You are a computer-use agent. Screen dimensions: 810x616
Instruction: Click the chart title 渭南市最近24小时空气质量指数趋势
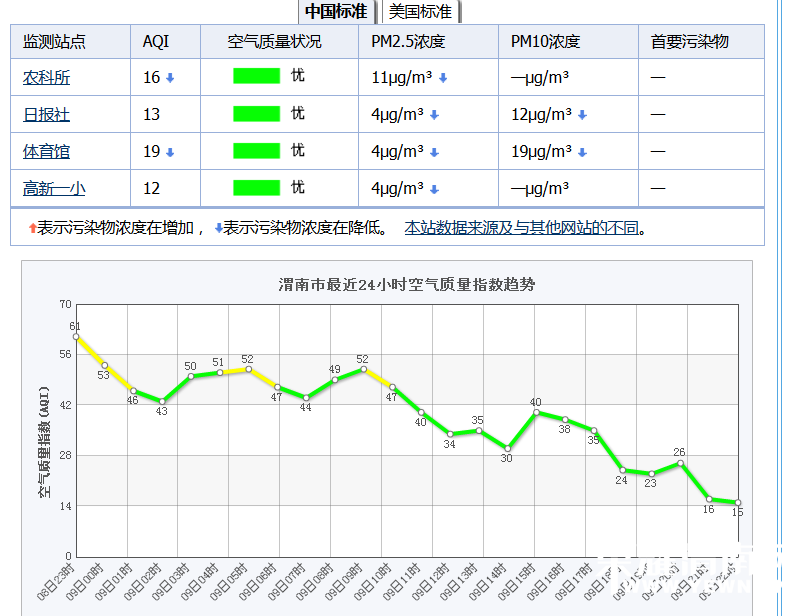[407, 285]
